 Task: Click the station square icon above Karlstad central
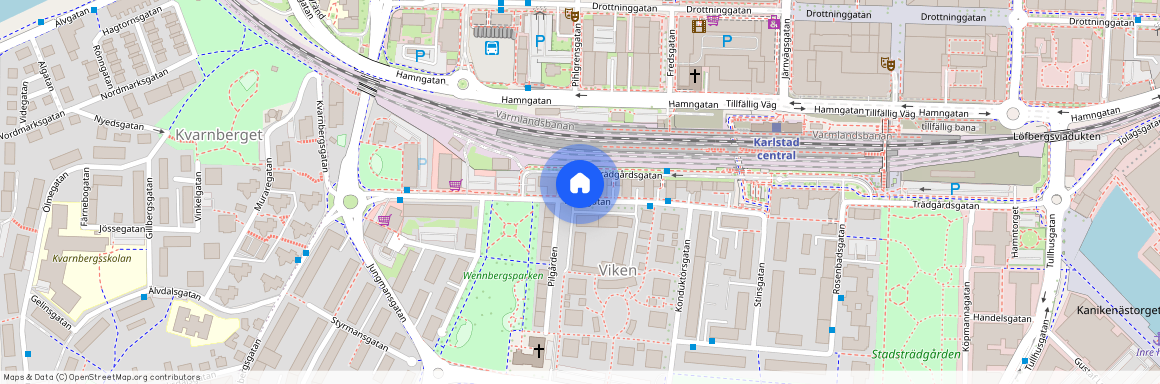click(x=776, y=127)
